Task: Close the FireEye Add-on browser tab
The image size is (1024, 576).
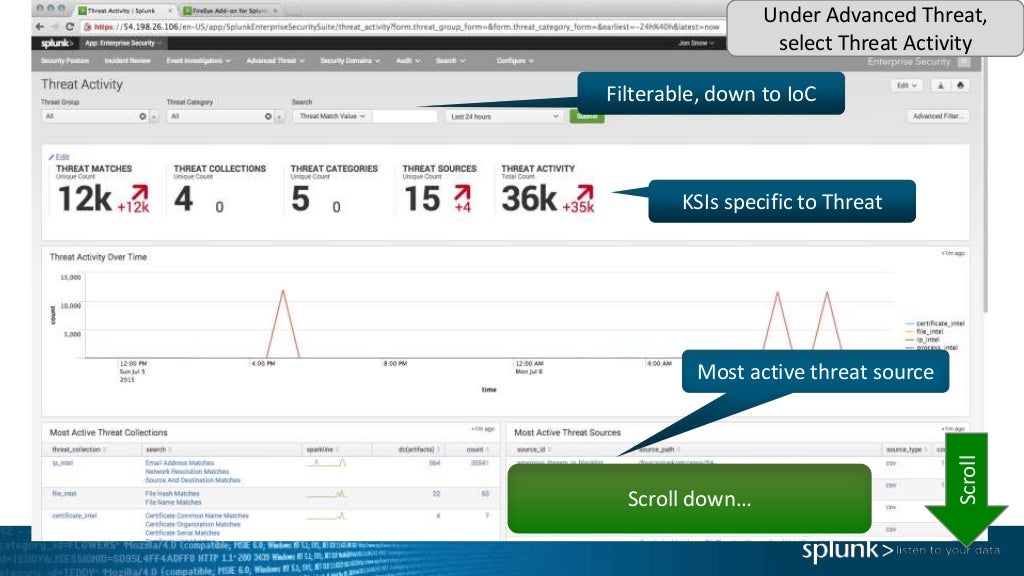Action: point(275,10)
